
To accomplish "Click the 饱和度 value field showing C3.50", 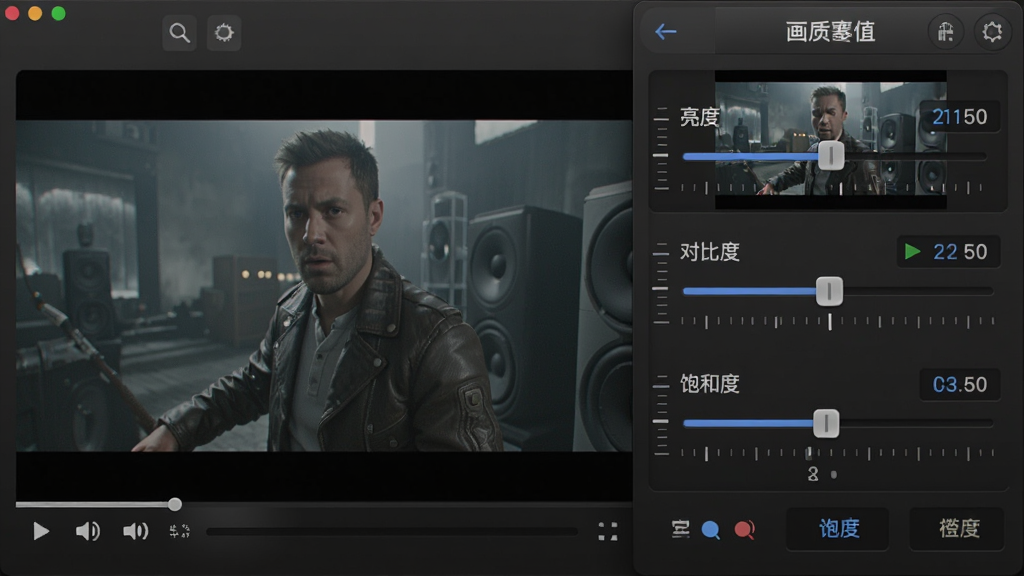I will (959, 384).
